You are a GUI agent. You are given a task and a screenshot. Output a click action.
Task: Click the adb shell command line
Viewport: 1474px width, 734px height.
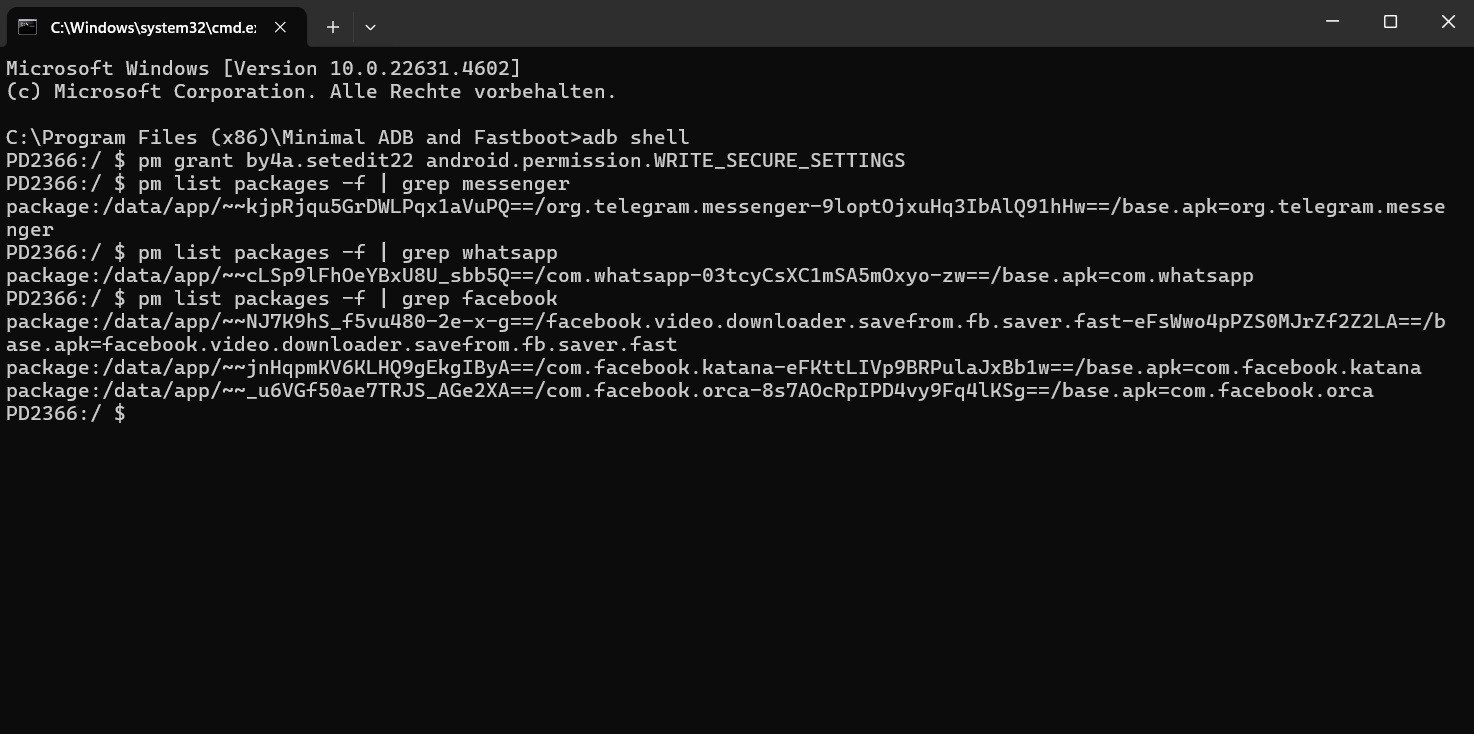[x=348, y=138]
